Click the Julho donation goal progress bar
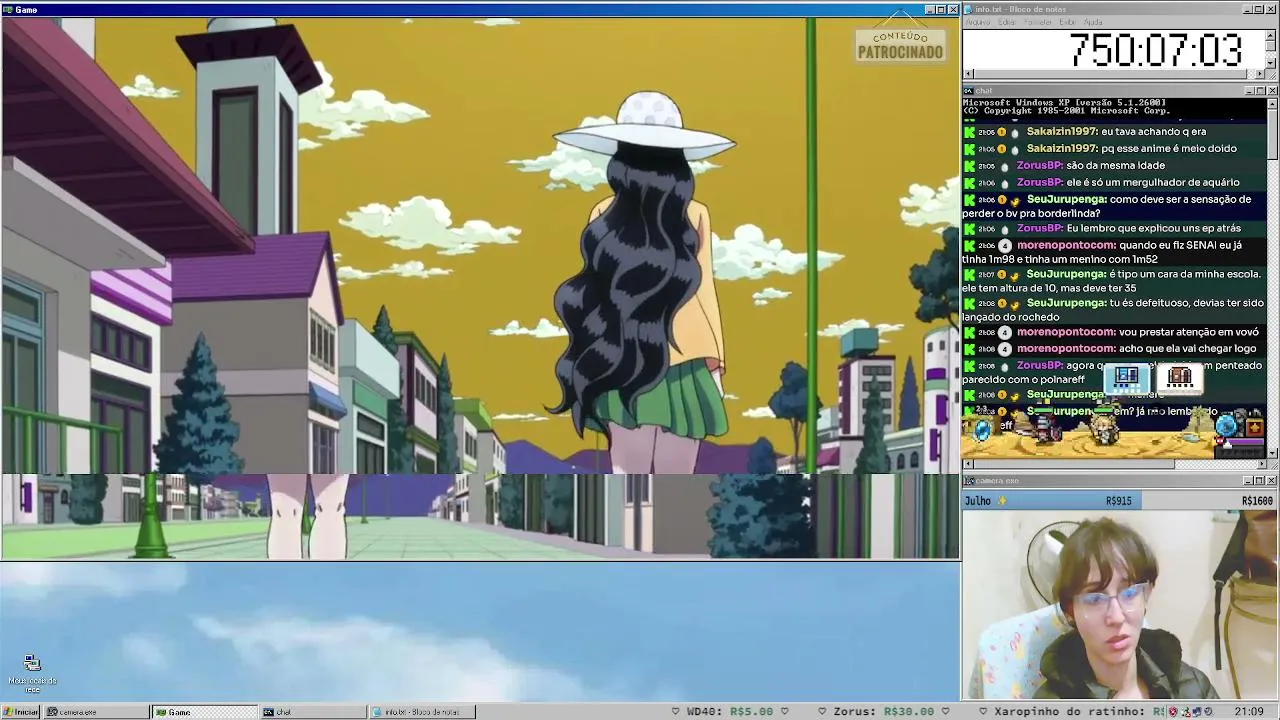Viewport: 1280px width, 720px height. point(1120,500)
